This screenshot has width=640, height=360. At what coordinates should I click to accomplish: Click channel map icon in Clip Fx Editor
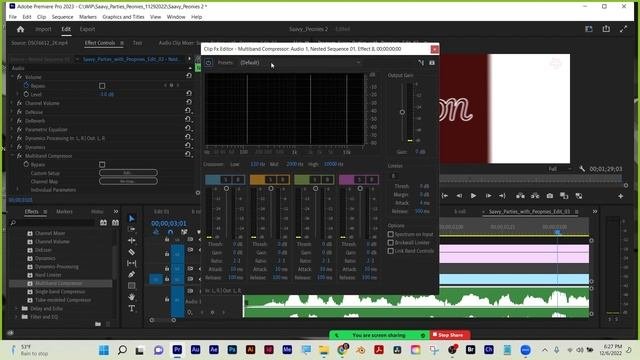421,62
